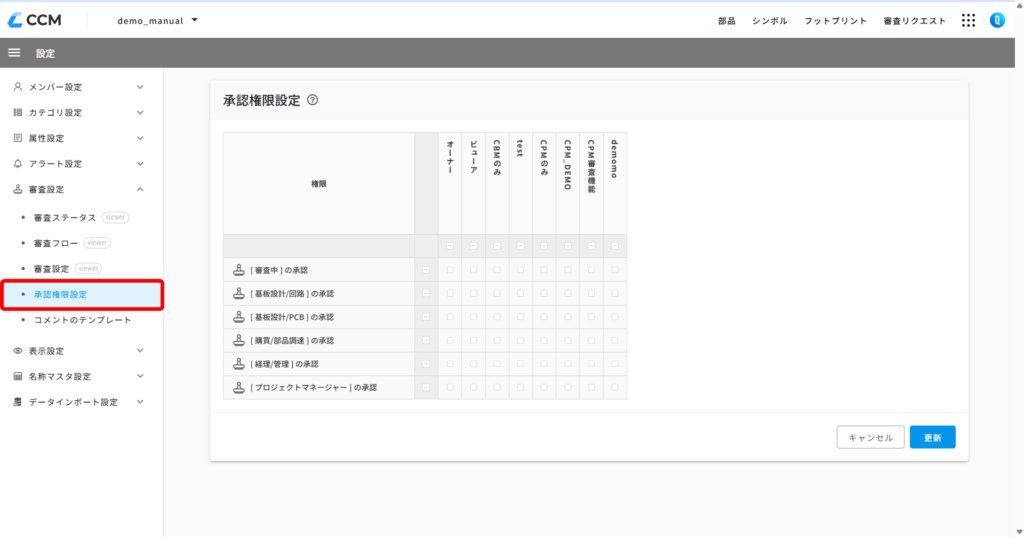Open 部品 in top navigation
Image resolution: width=1024 pixels, height=537 pixels.
point(727,21)
